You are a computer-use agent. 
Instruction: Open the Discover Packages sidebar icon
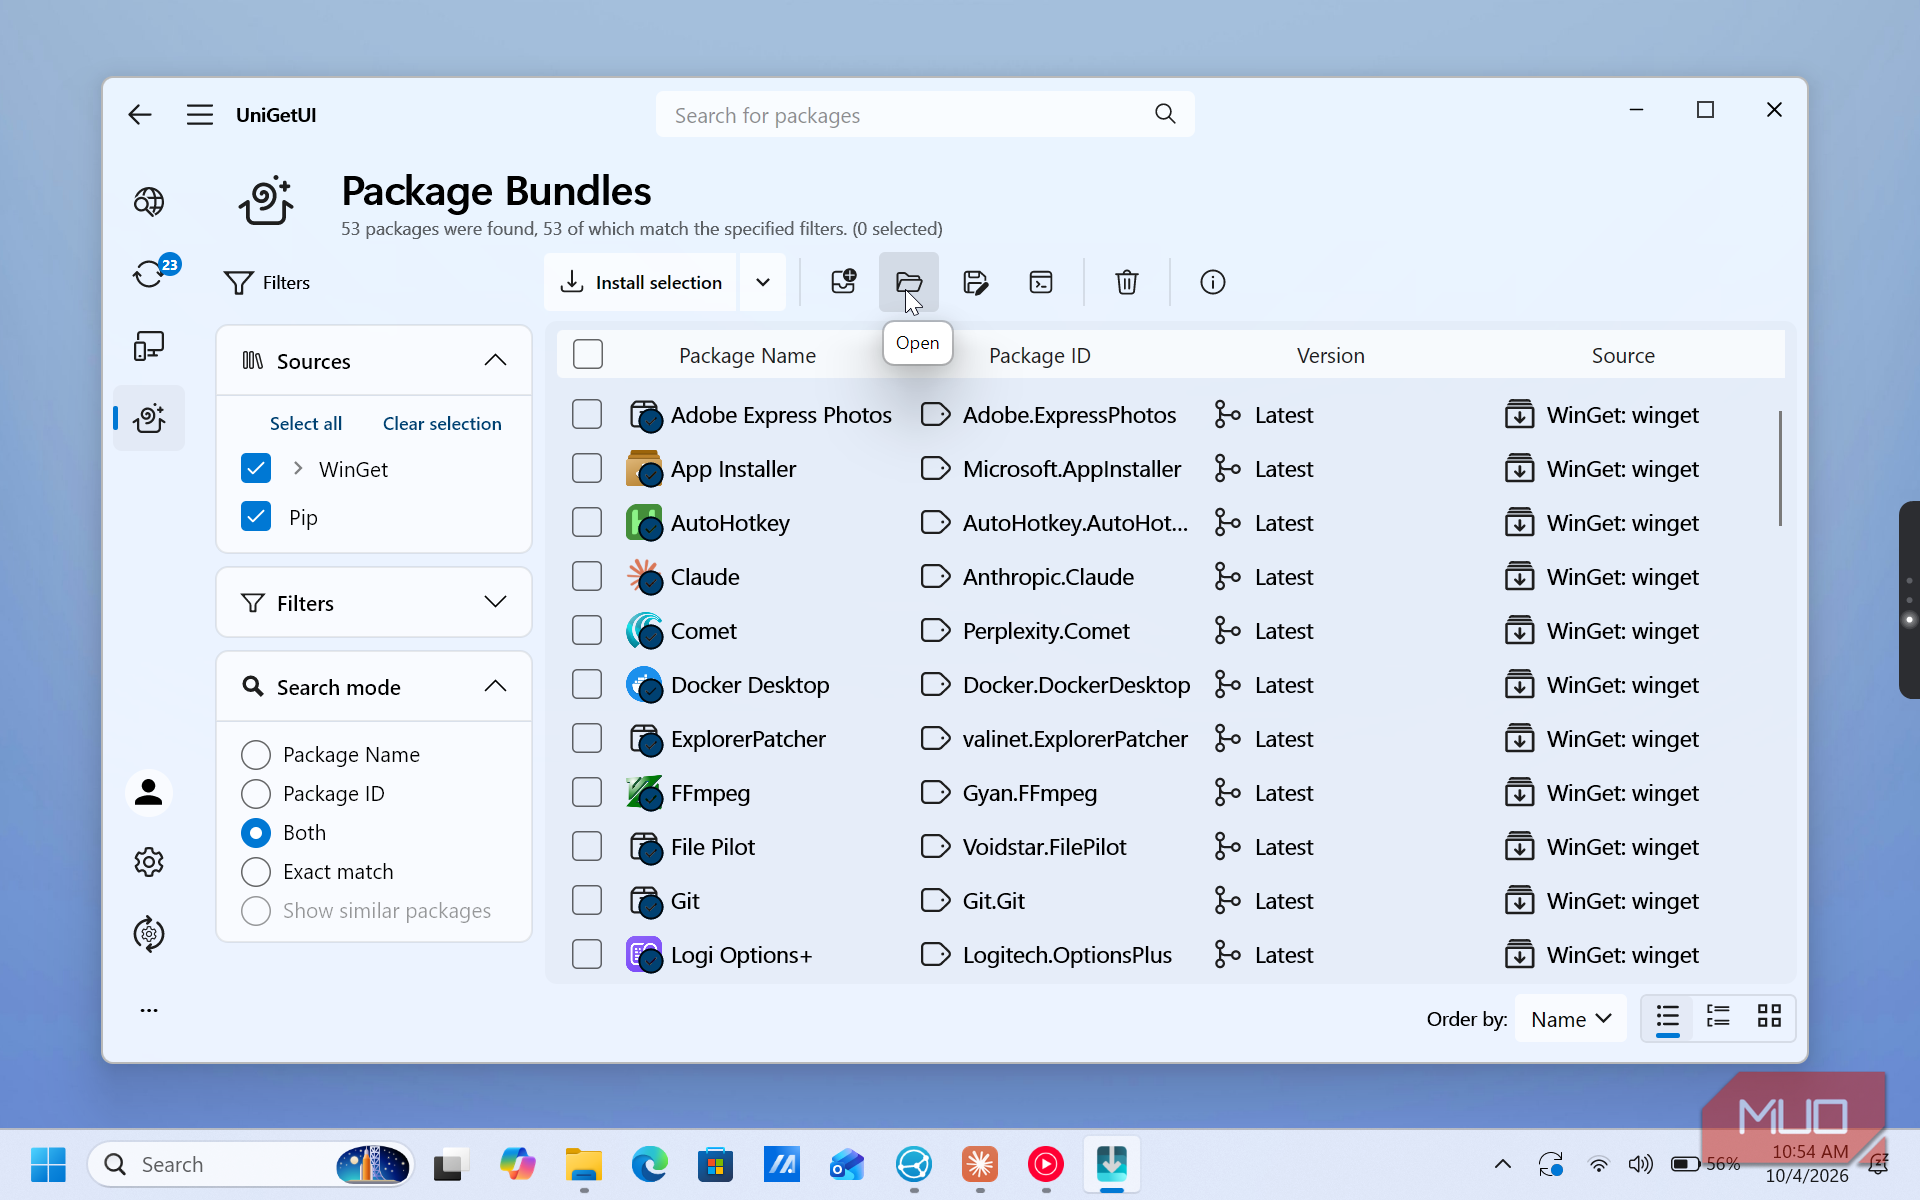(x=149, y=202)
